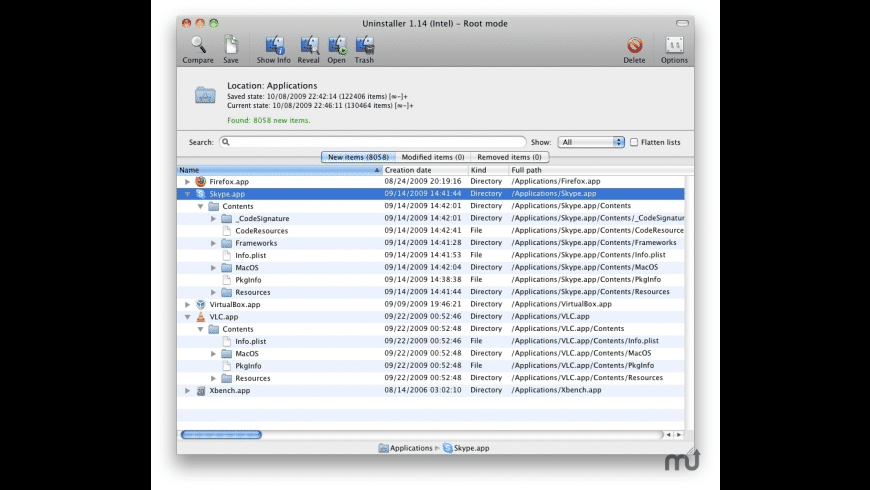
Task: Enable the Flatten lists checkbox
Action: click(634, 142)
